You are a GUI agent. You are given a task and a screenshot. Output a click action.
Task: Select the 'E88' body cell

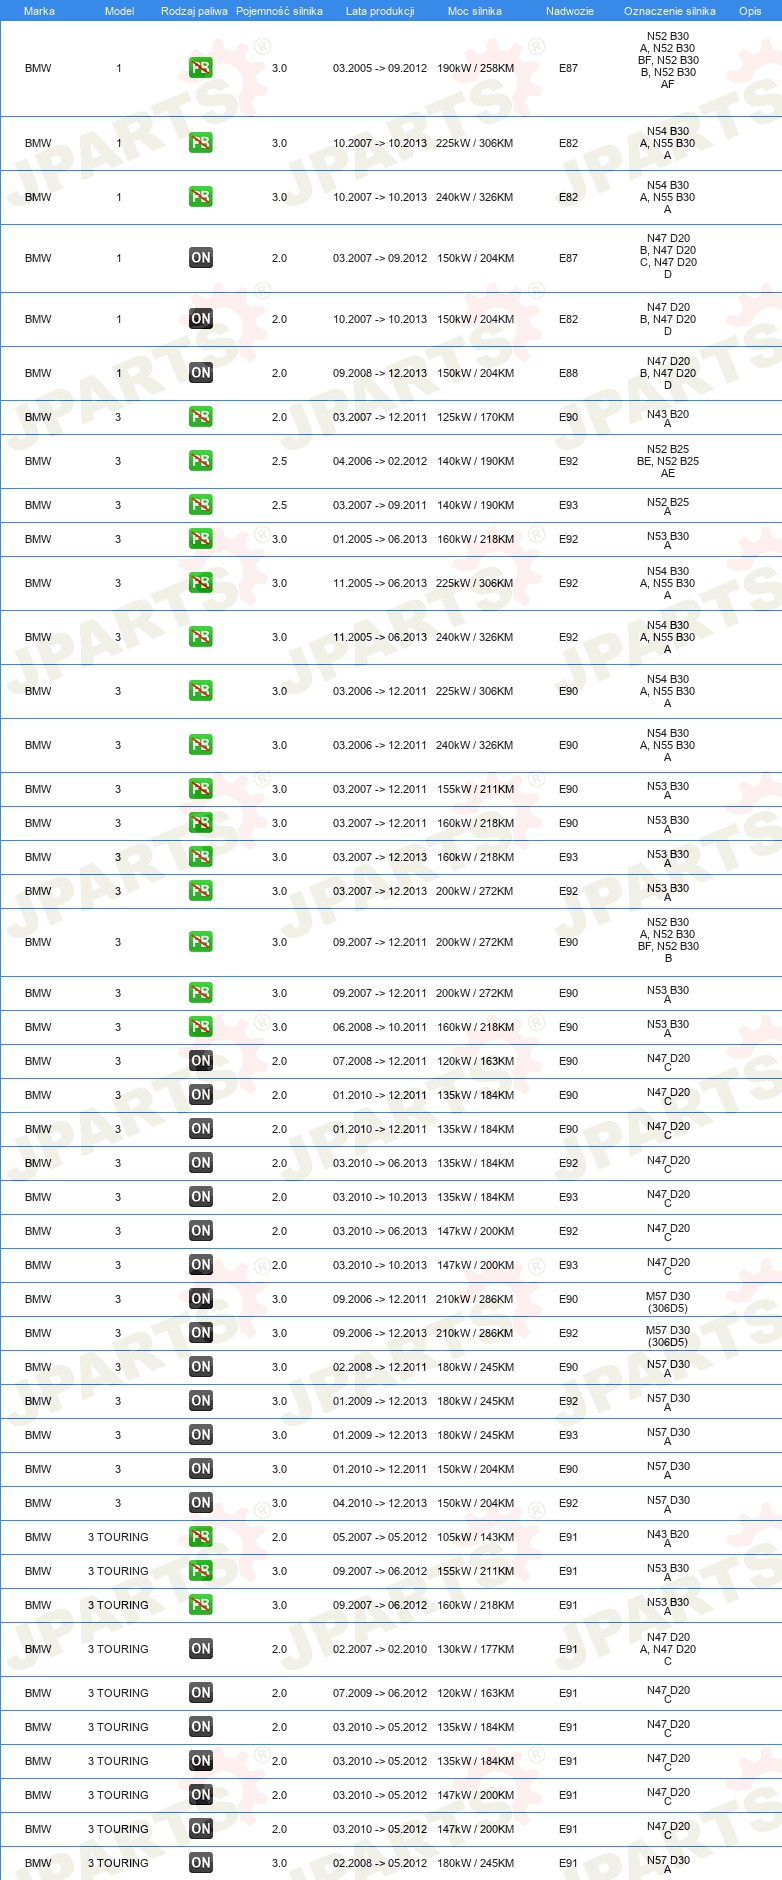pos(568,373)
